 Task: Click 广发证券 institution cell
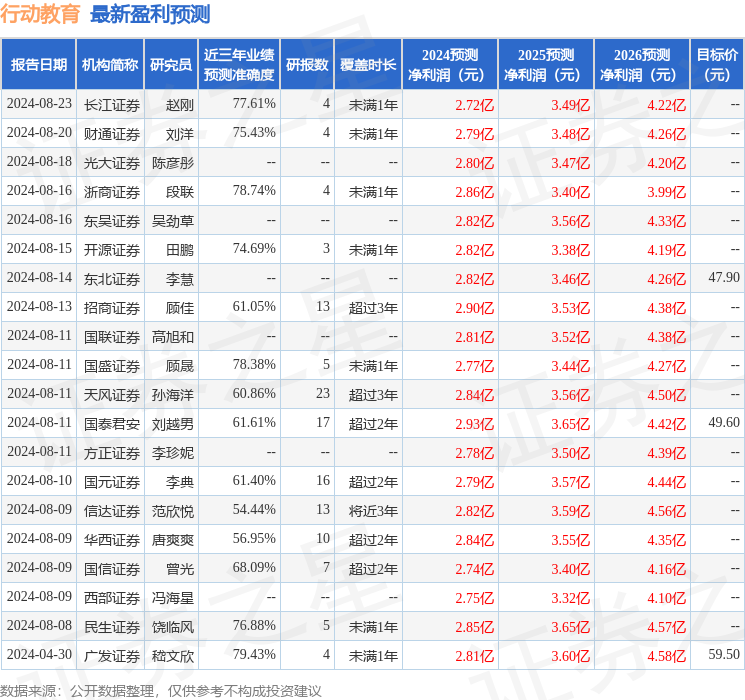[112, 656]
